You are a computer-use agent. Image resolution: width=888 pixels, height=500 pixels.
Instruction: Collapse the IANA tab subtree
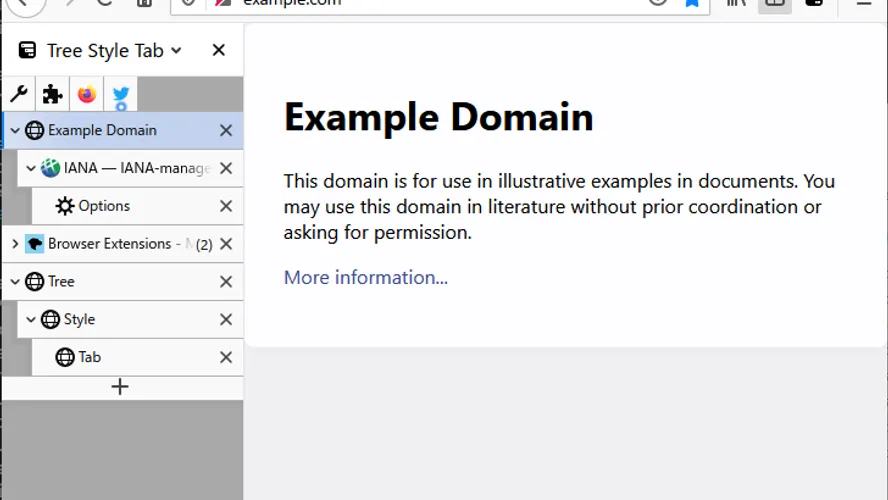point(30,168)
